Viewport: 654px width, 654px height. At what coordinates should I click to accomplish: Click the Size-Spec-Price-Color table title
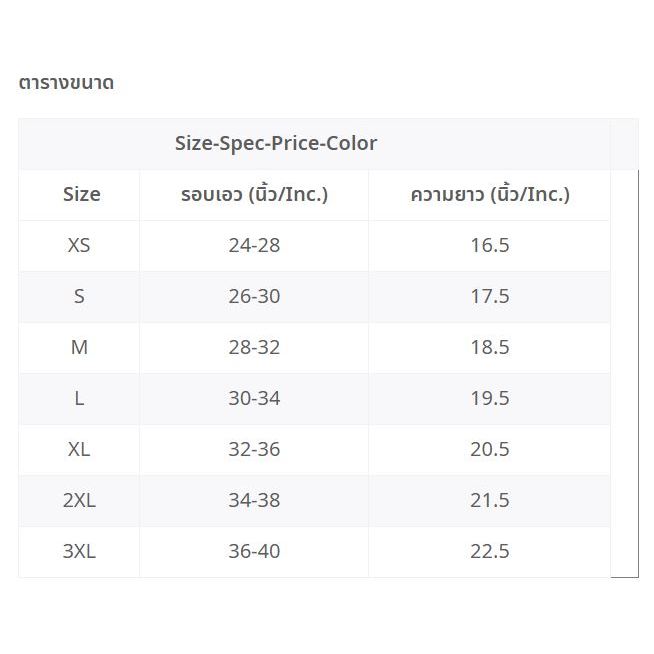coord(276,143)
